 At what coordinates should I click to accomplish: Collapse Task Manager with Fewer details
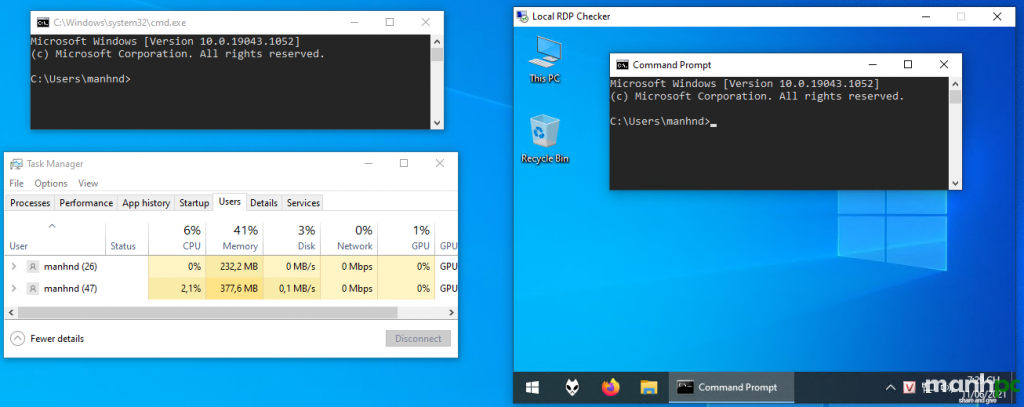coord(46,338)
